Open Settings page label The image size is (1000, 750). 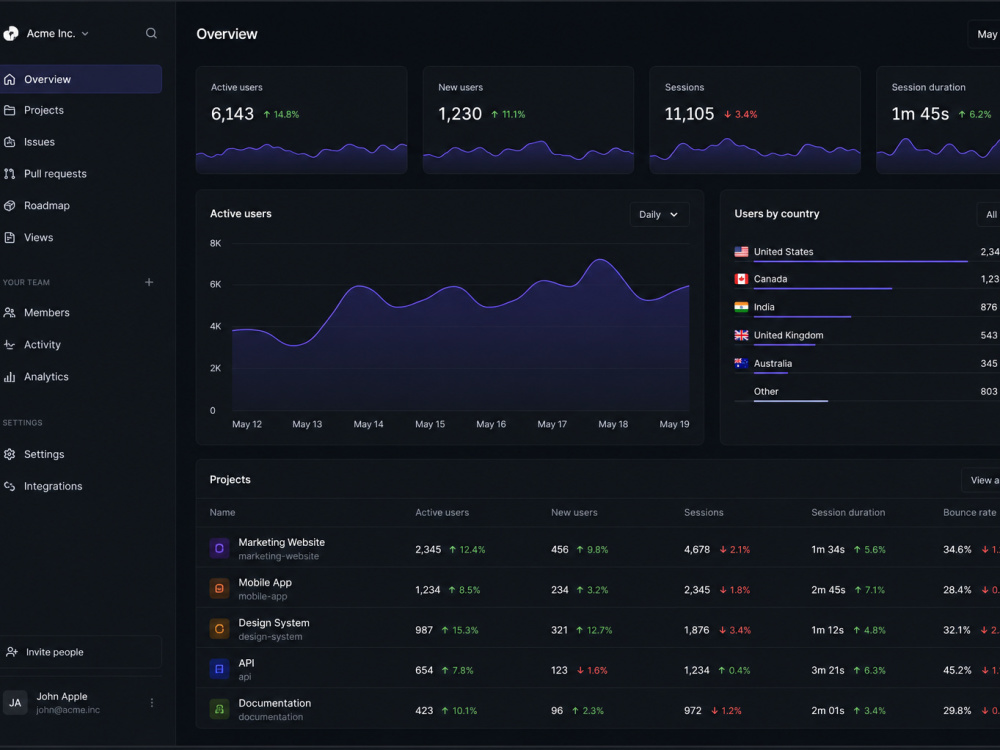click(44, 454)
